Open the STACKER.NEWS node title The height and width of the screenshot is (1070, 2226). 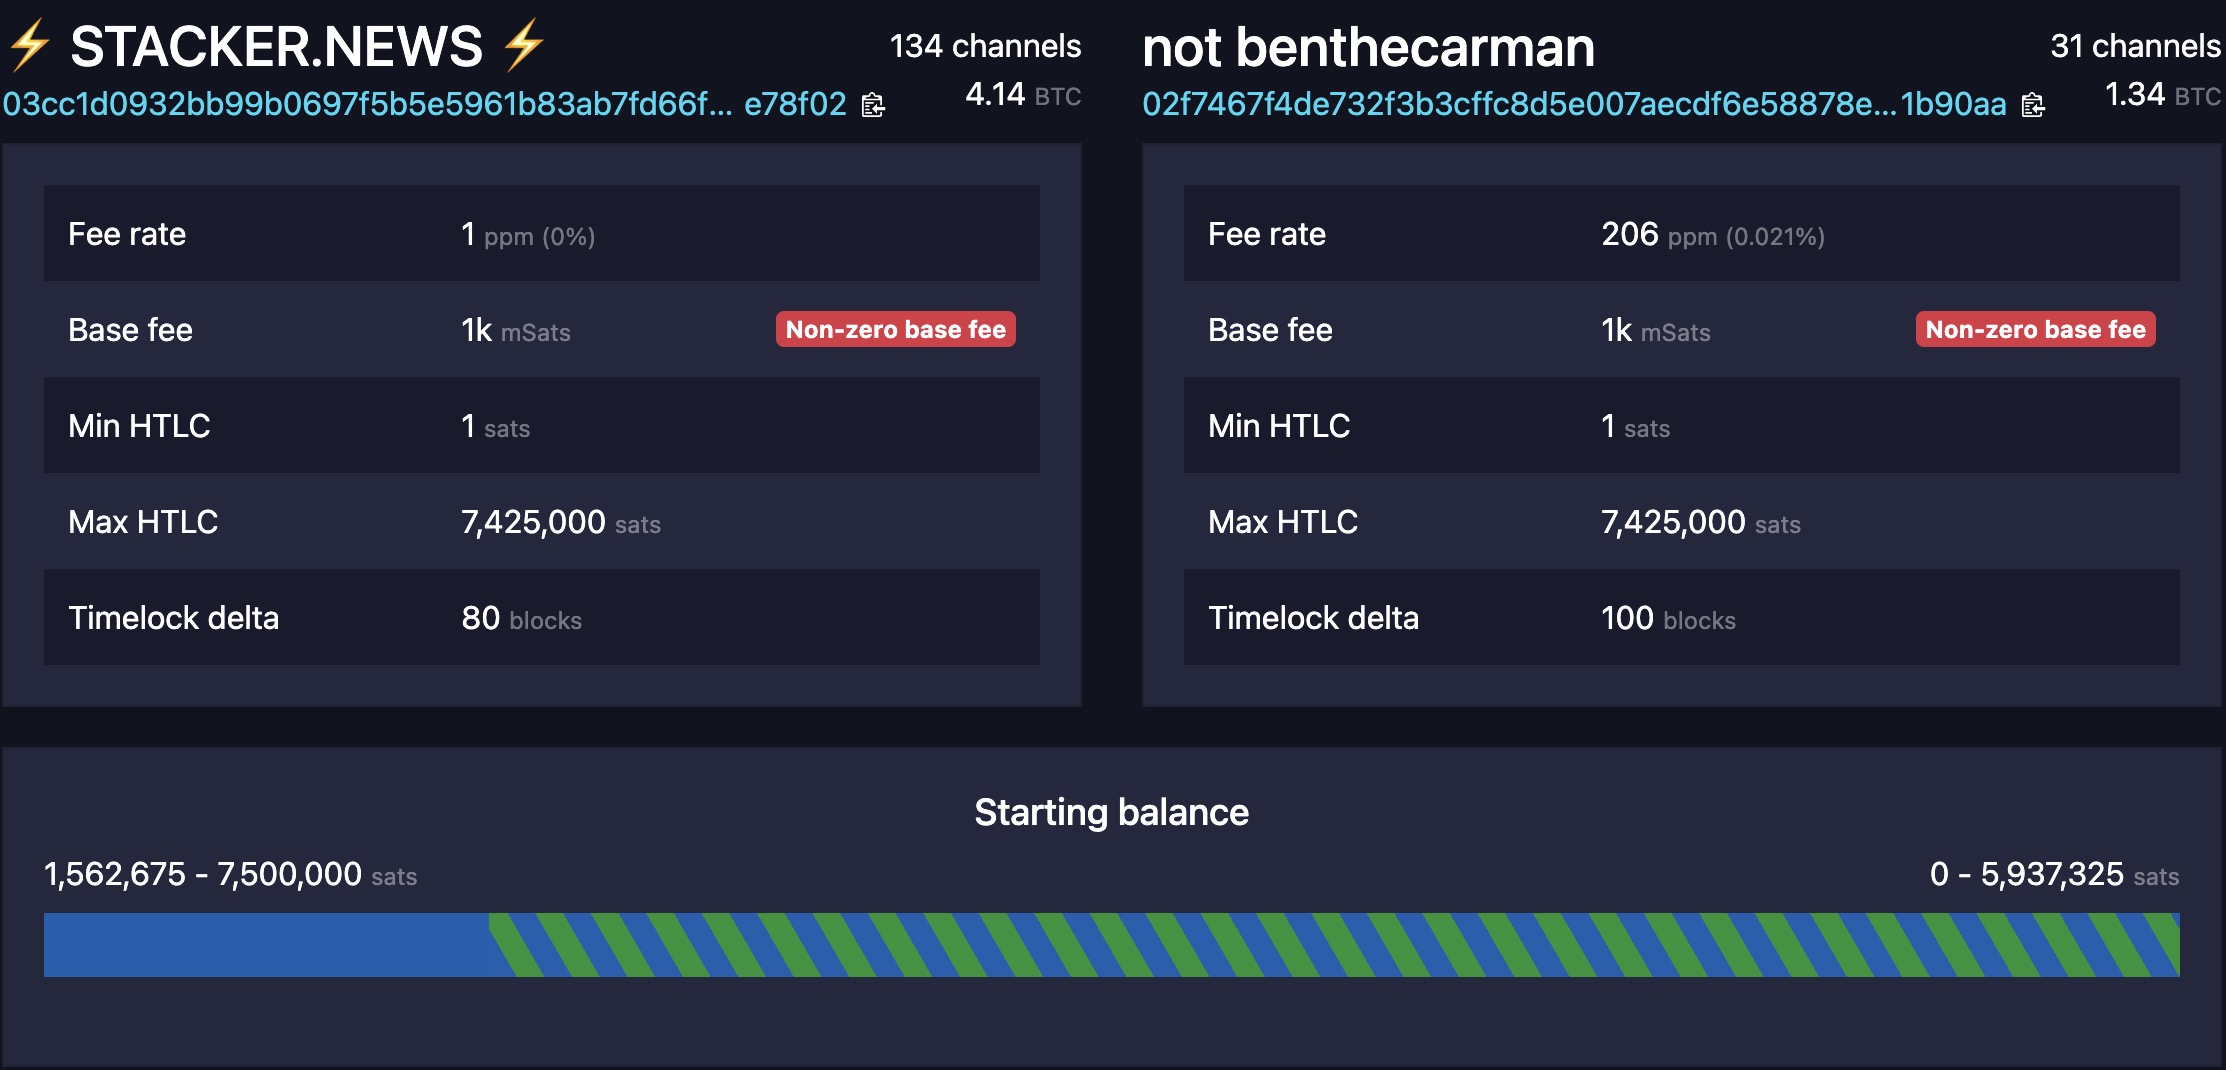pyautogui.click(x=276, y=47)
